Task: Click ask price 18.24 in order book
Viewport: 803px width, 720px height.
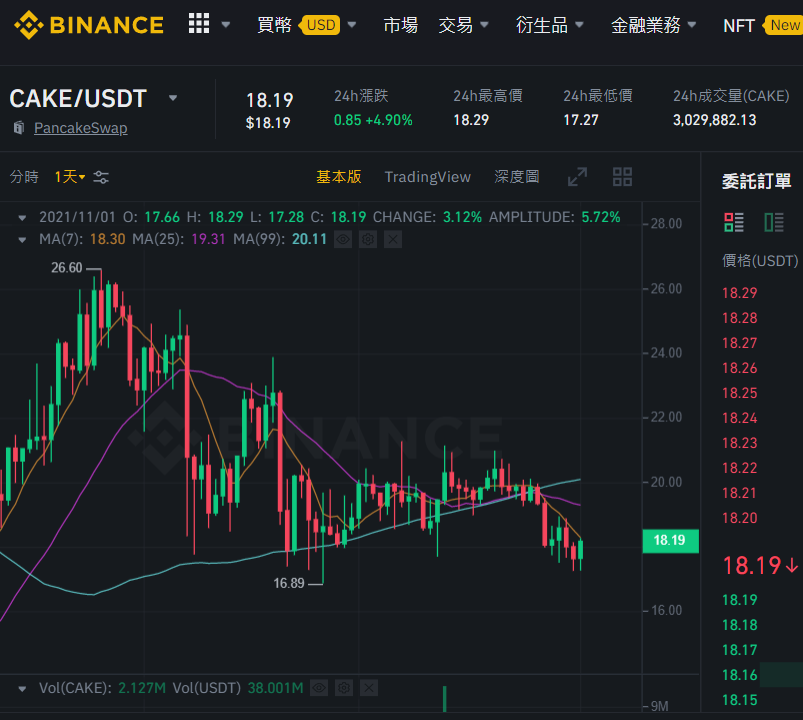Action: (x=739, y=418)
